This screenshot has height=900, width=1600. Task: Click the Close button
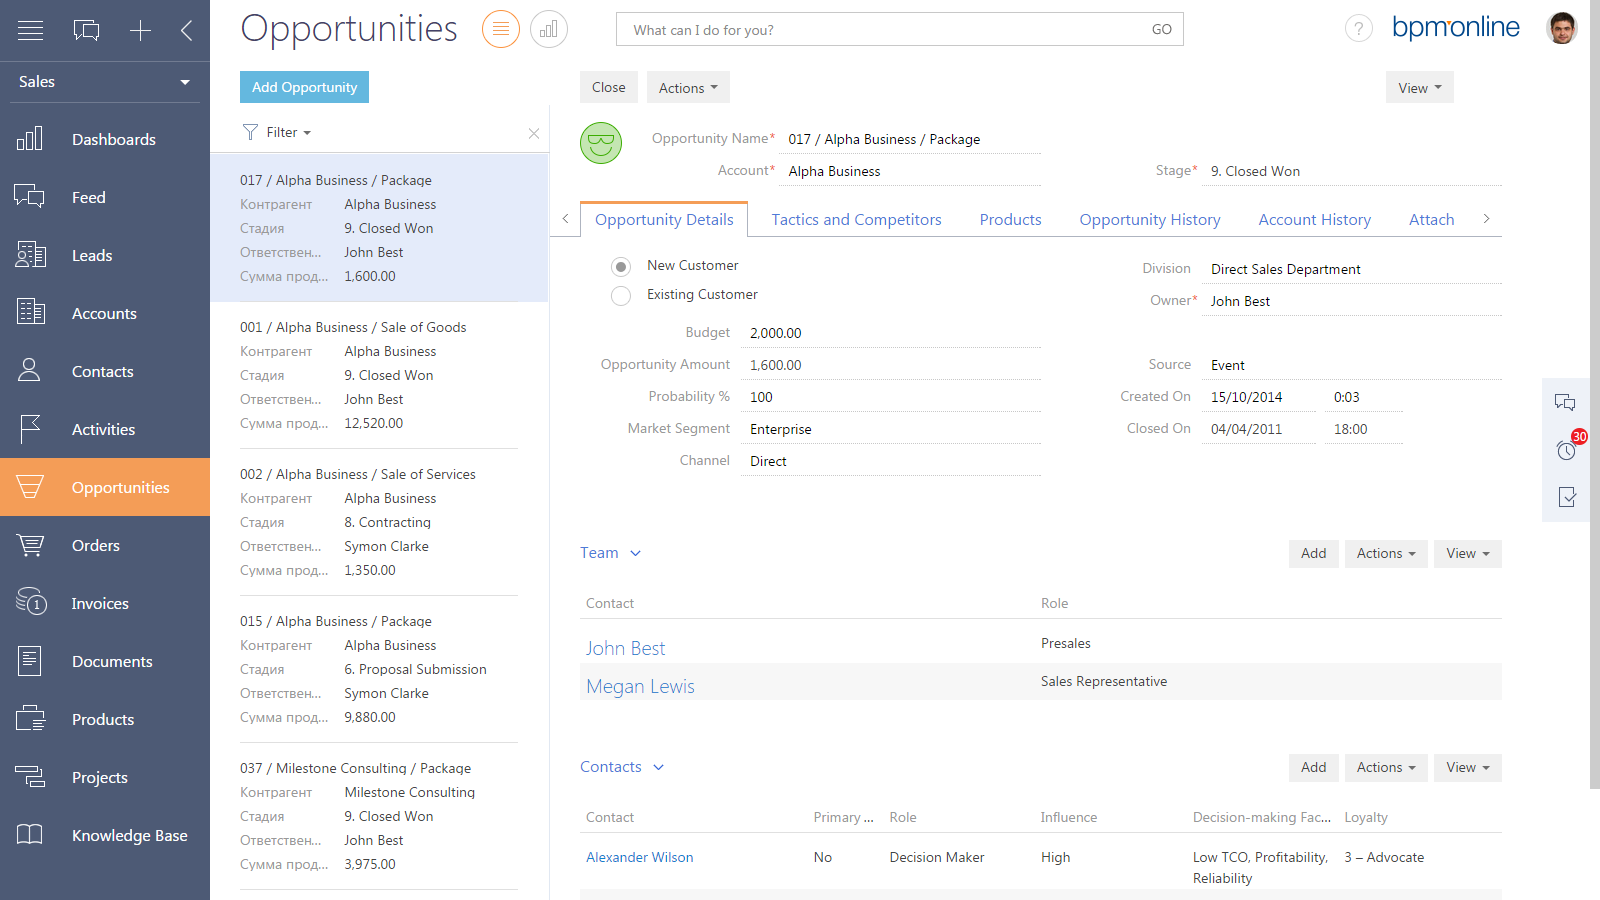609,87
